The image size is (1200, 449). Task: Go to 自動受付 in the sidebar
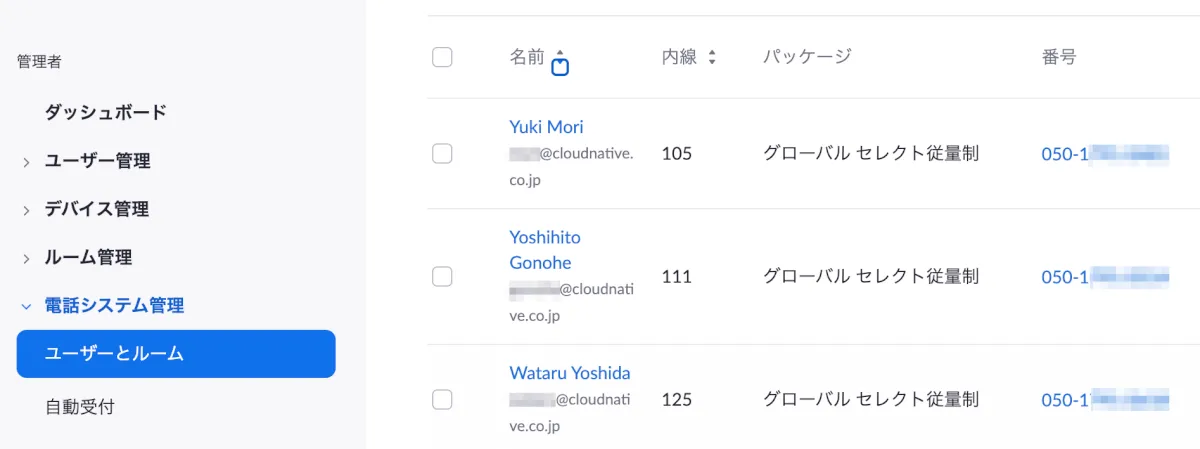coord(86,407)
